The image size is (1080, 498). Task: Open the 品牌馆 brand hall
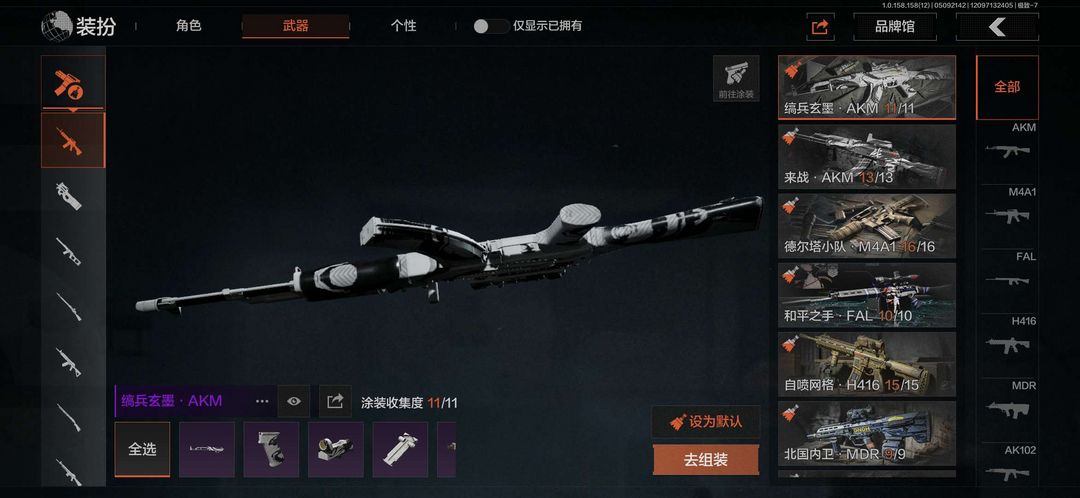pyautogui.click(x=895, y=27)
